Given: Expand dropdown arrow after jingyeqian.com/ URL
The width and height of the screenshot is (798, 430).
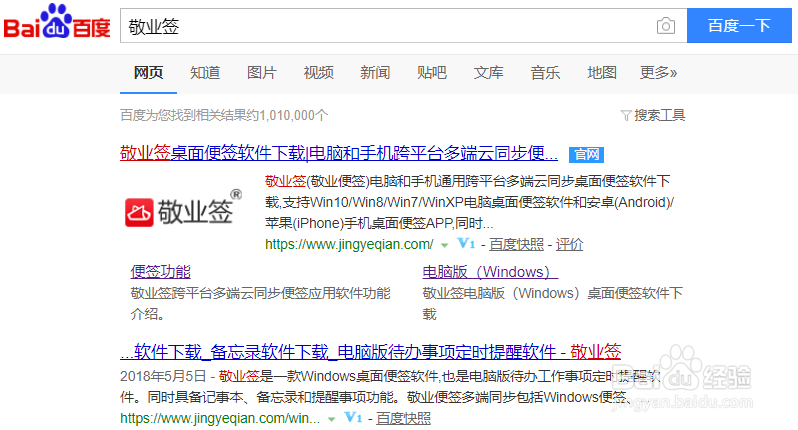Looking at the screenshot, I should [444, 245].
